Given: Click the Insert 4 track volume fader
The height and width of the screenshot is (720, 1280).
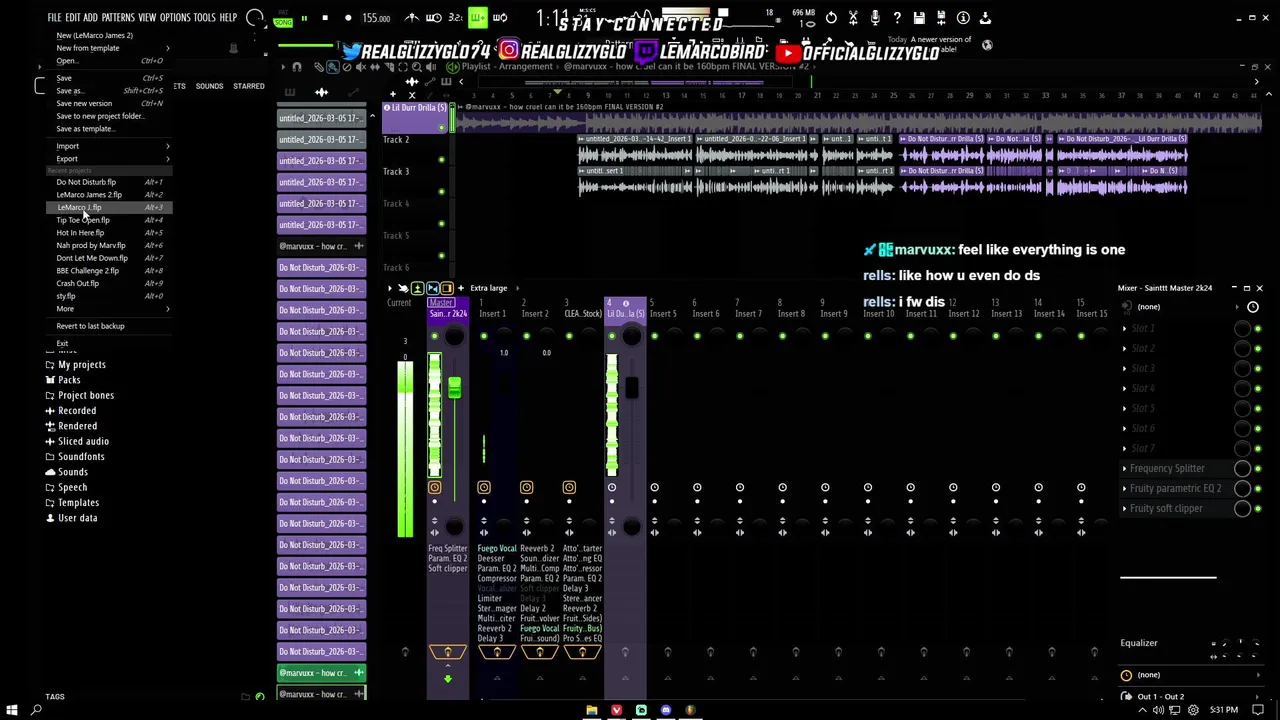Looking at the screenshot, I should (x=631, y=387).
